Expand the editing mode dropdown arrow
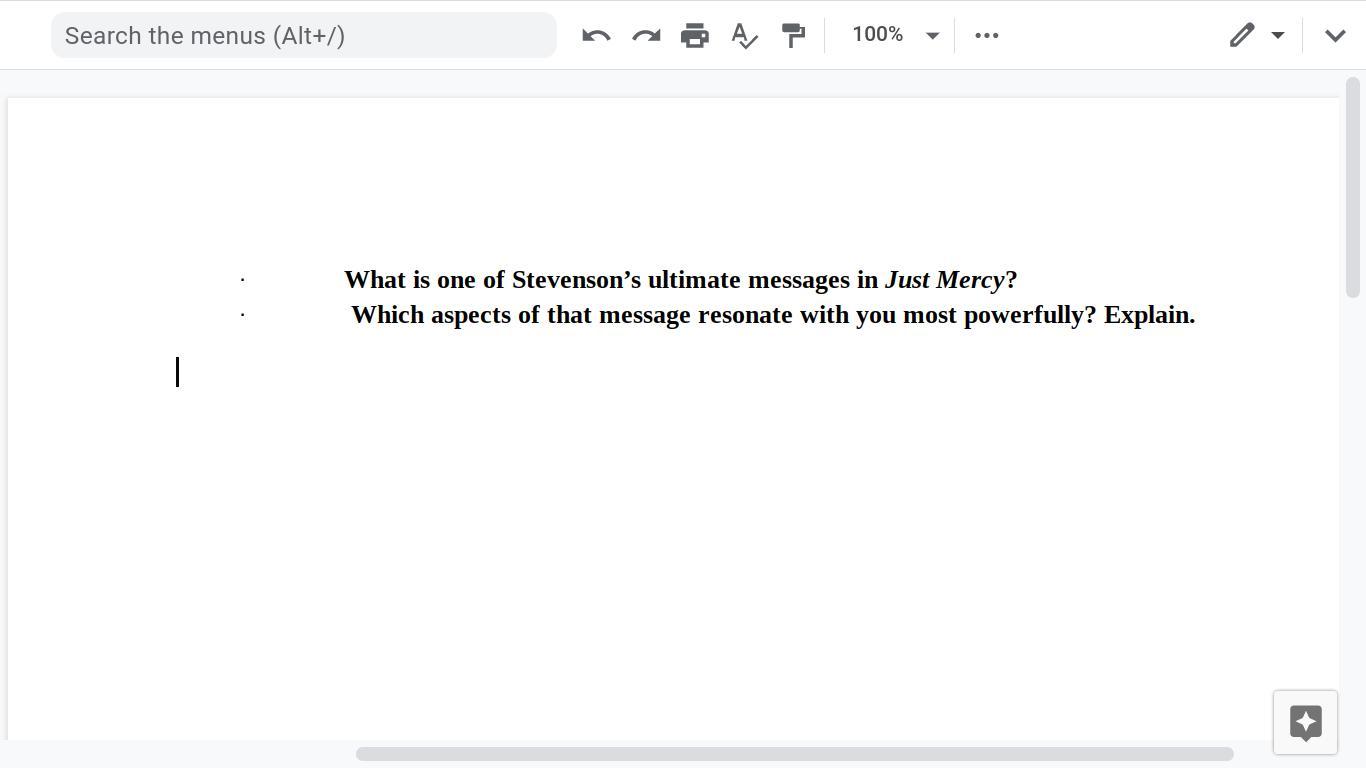This screenshot has height=768, width=1366. (1277, 35)
